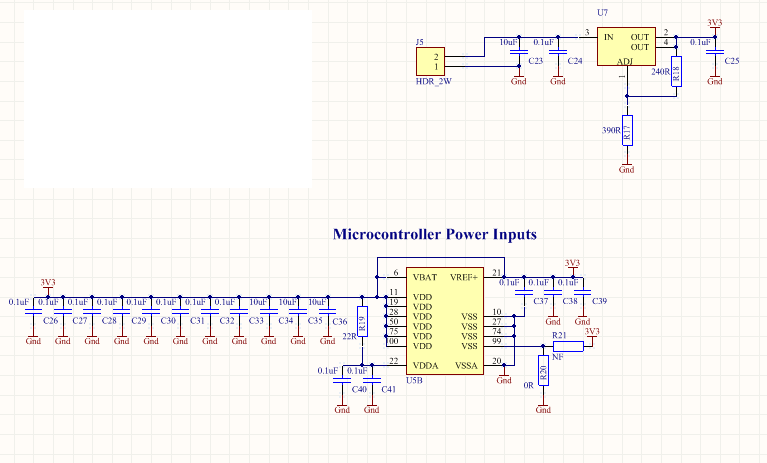Screen dimensions: 767x463
Task: Click the C32 designator label
Action: [227, 321]
